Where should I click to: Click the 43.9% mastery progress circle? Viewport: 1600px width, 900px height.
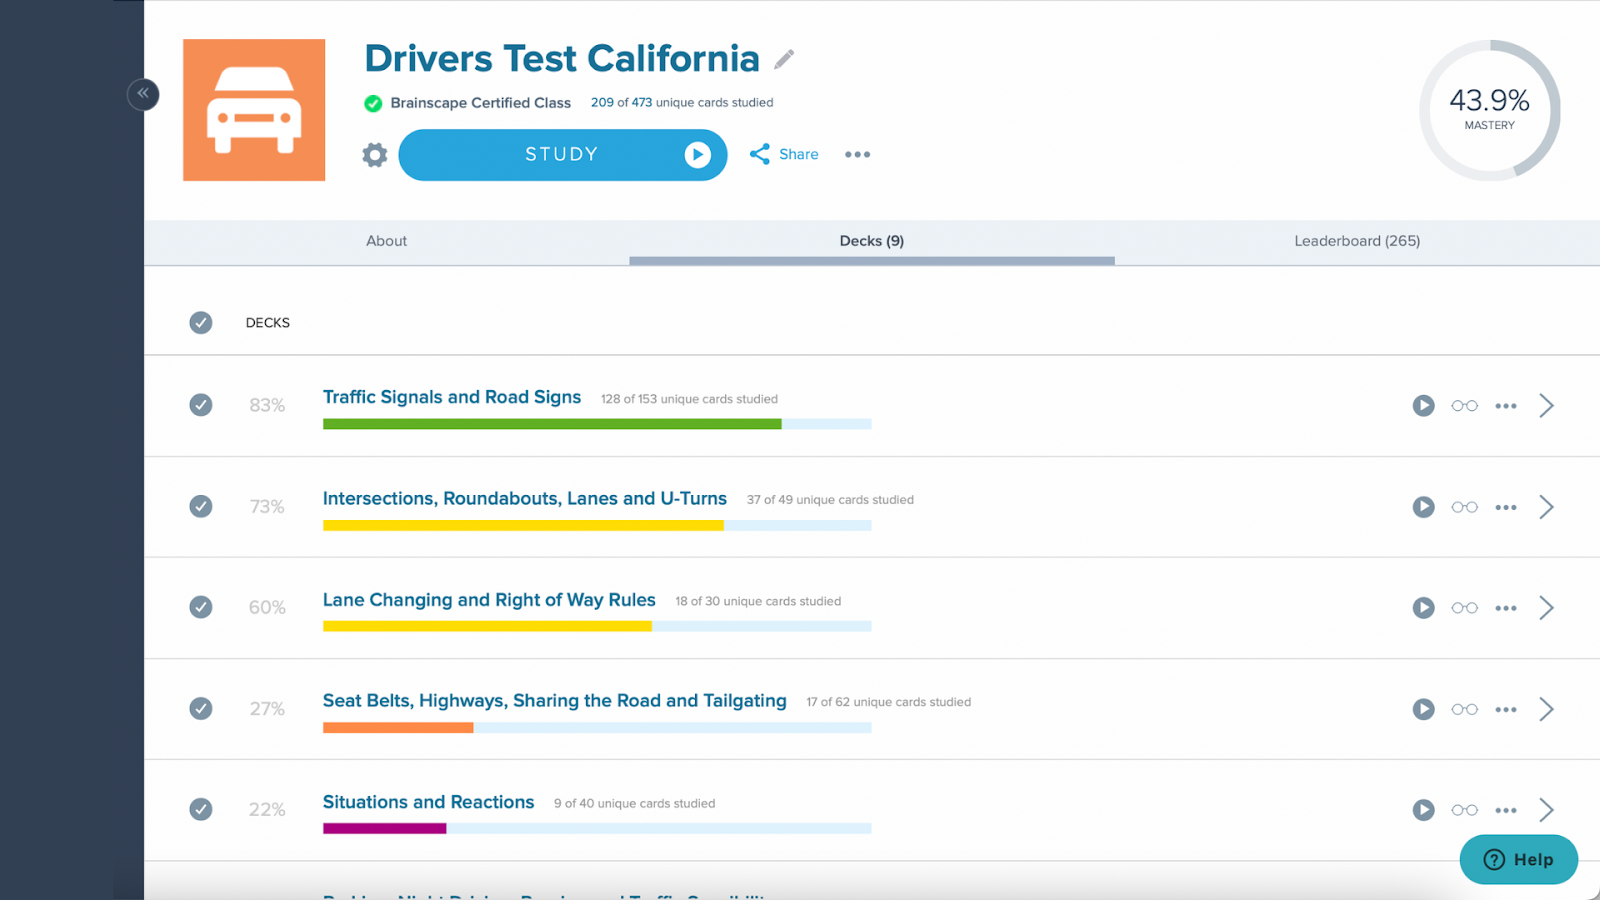(x=1489, y=110)
